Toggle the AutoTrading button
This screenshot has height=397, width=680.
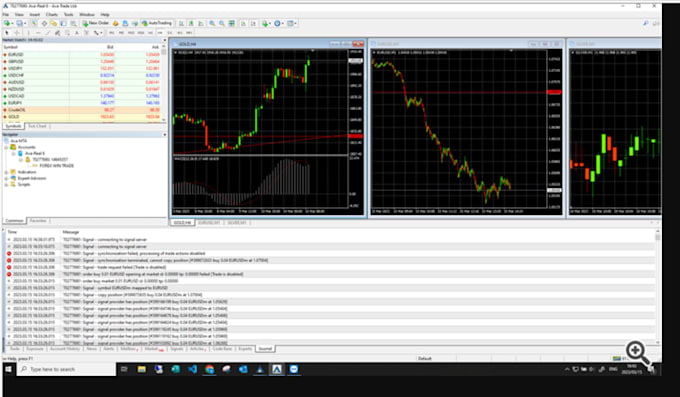pyautogui.click(x=157, y=23)
